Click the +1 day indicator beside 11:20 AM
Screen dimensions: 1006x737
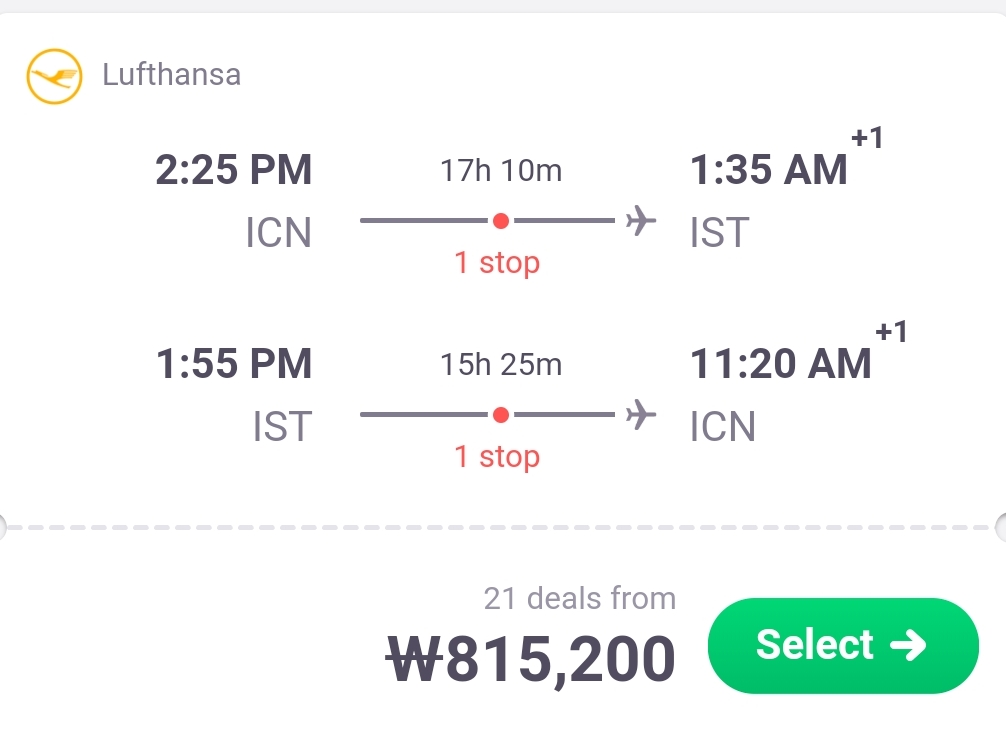[x=891, y=332]
